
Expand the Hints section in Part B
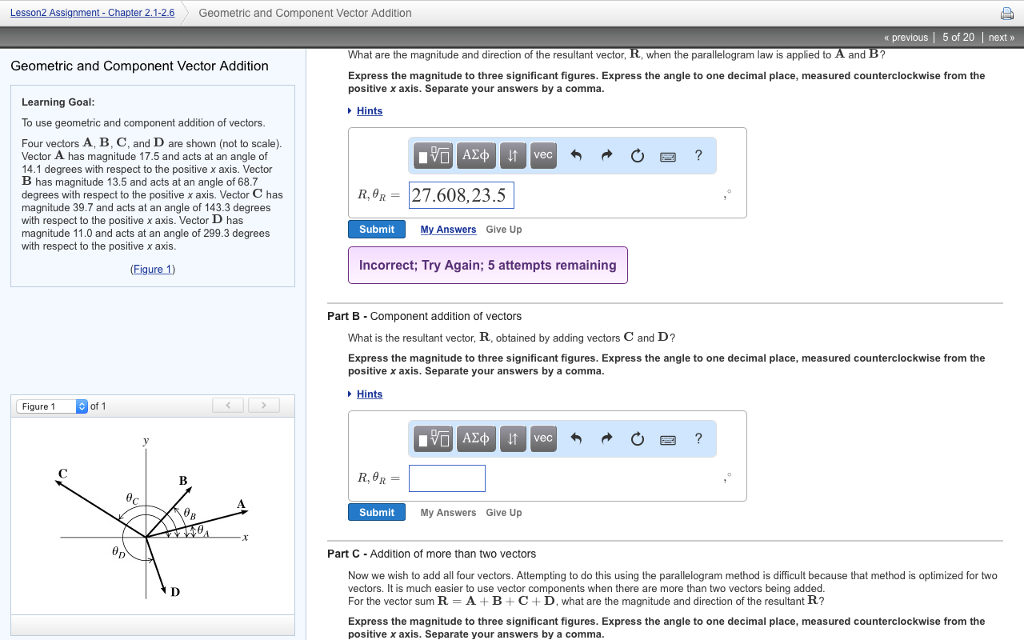[369, 393]
